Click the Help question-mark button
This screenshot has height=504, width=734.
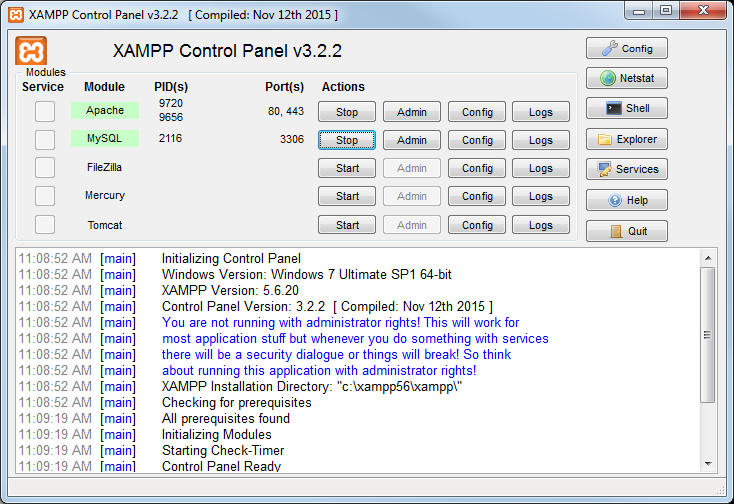626,200
